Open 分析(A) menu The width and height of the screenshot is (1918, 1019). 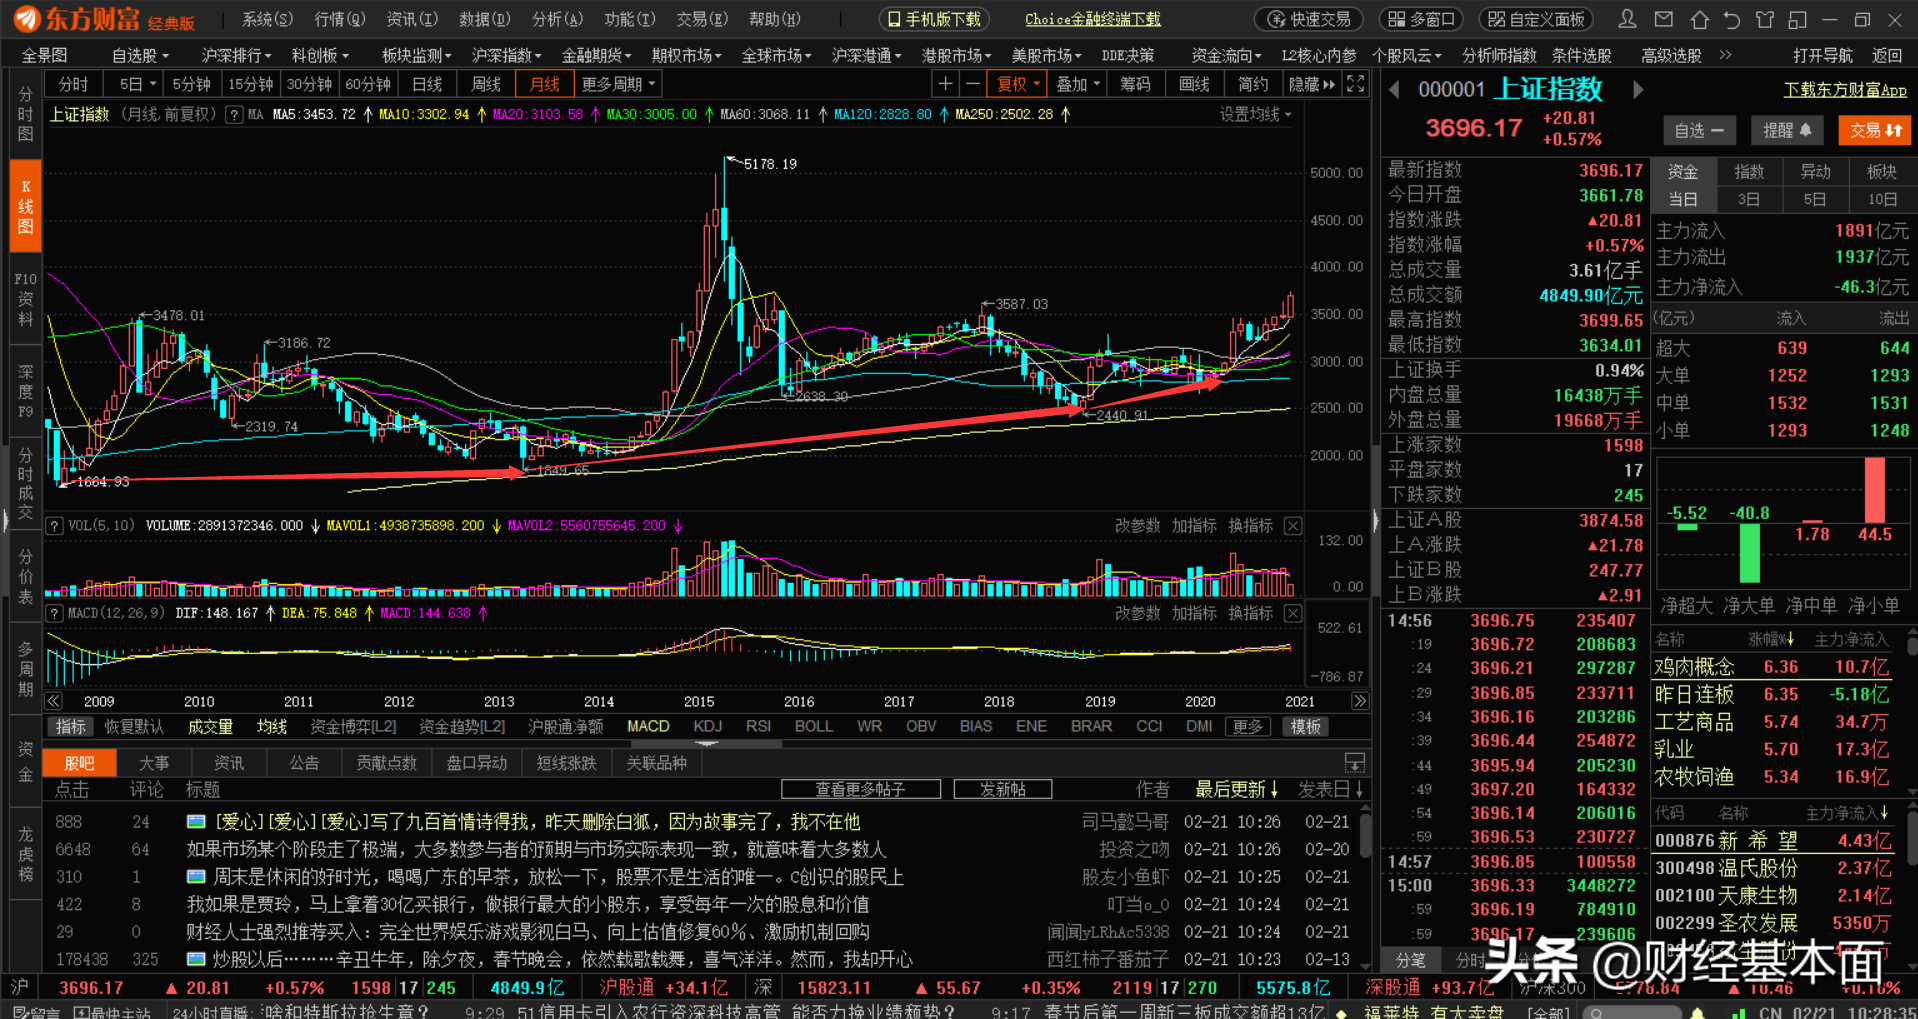[x=557, y=19]
